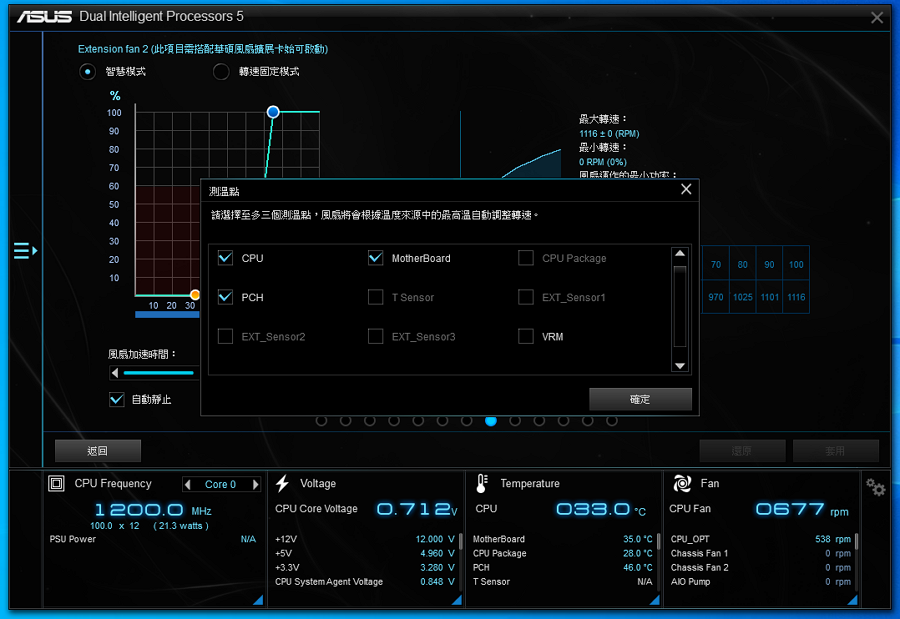The width and height of the screenshot is (900, 619).
Task: Click the Temperature thermometer icon
Action: (482, 483)
